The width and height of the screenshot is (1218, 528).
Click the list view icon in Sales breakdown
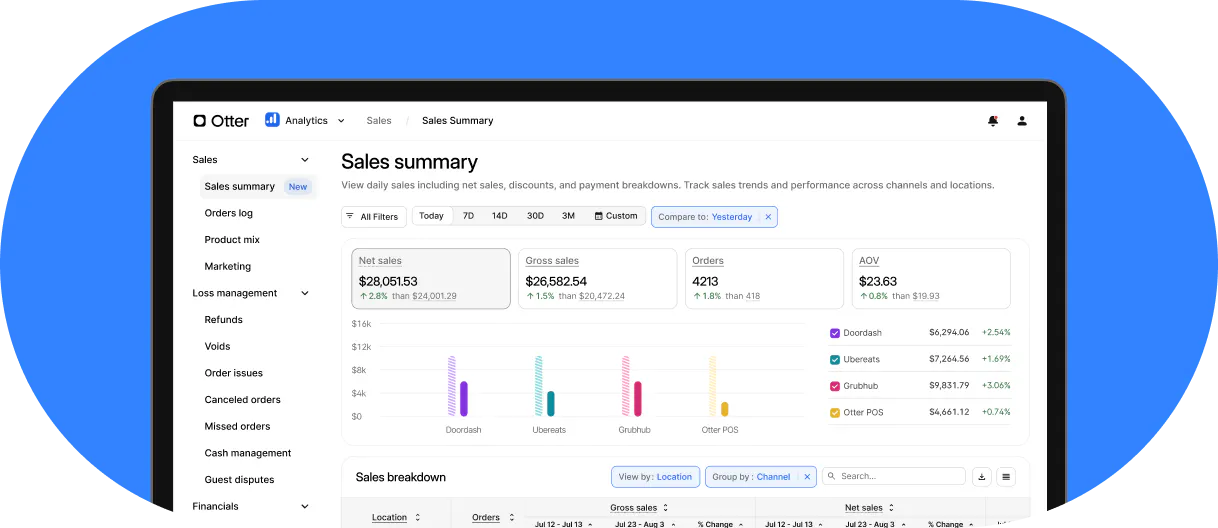pos(1007,477)
